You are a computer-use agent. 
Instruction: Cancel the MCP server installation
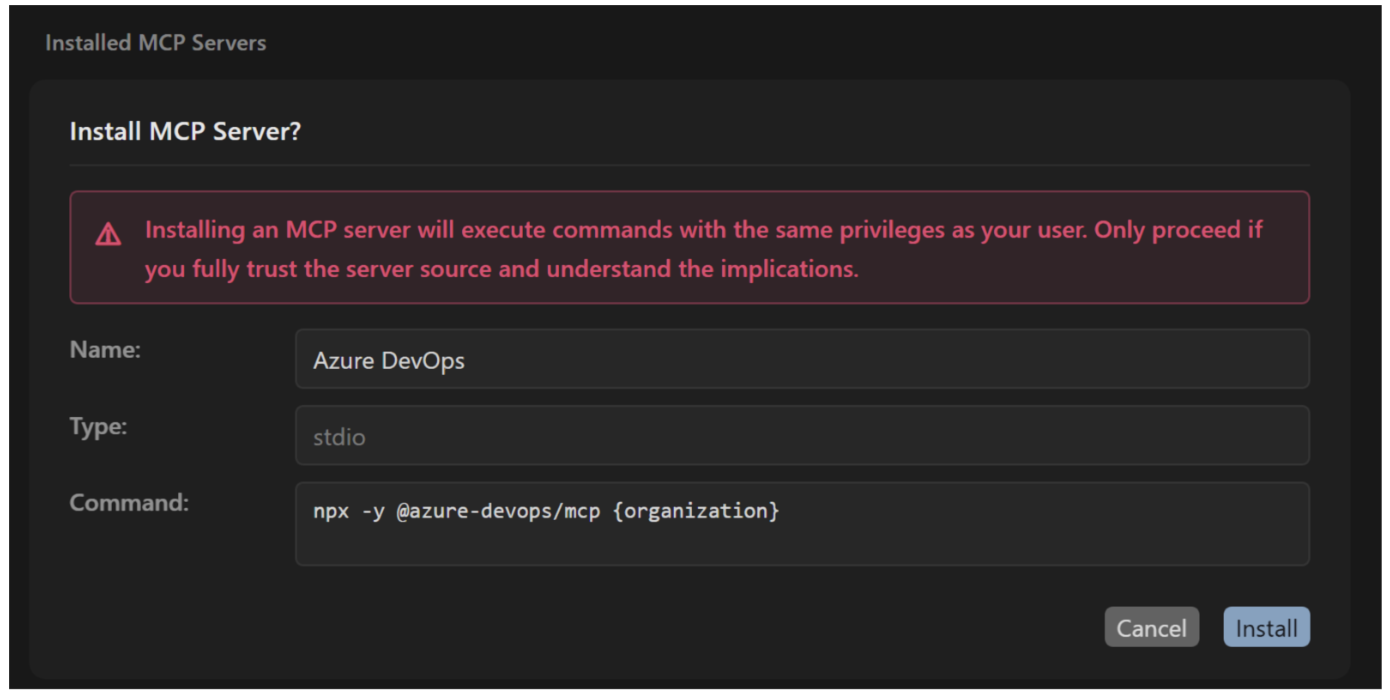(x=1151, y=628)
